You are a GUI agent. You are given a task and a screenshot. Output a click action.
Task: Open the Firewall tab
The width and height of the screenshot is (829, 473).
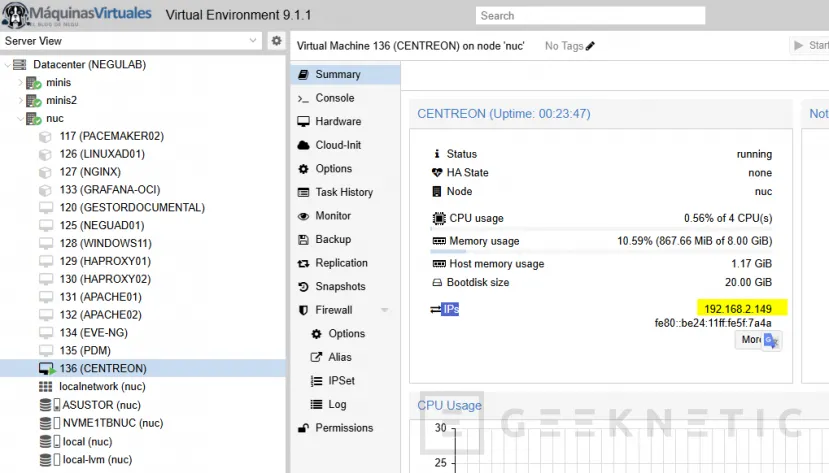coord(345,310)
